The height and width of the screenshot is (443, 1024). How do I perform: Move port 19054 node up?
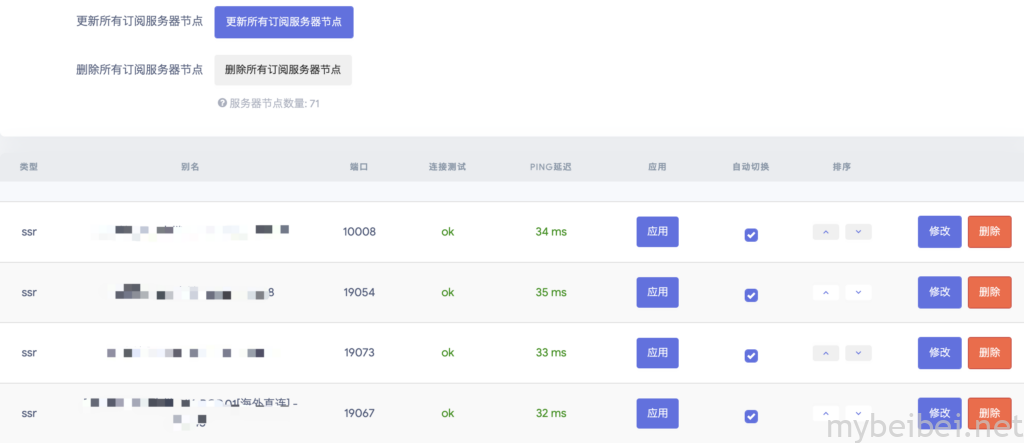826,293
